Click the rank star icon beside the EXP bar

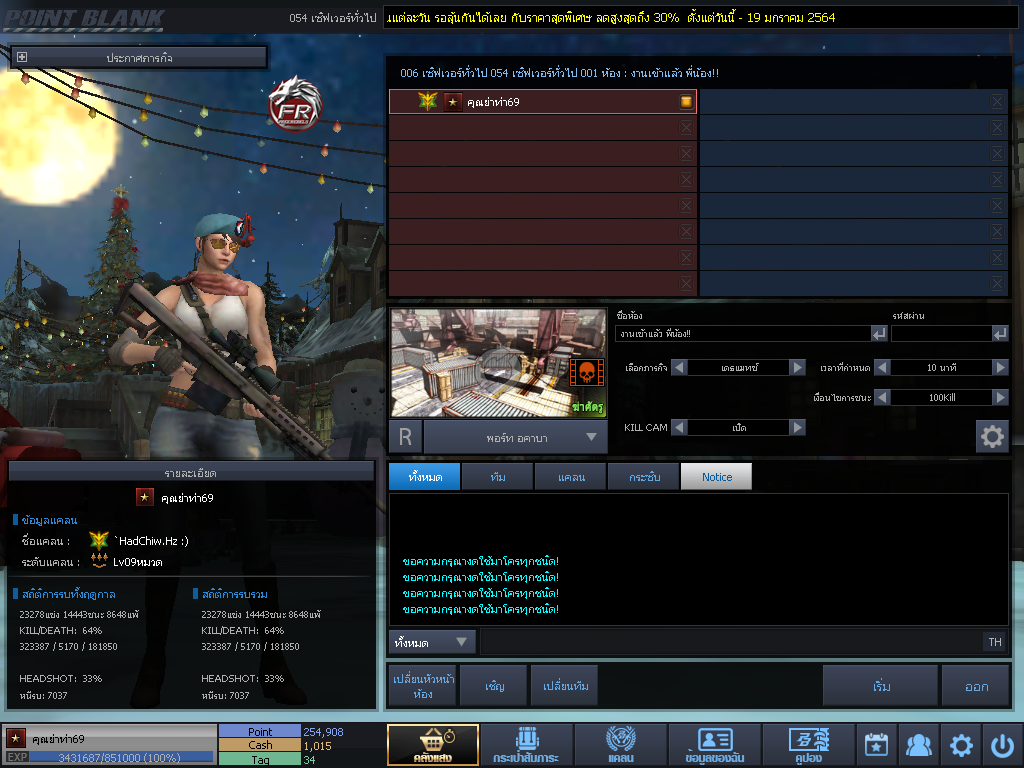pos(16,739)
